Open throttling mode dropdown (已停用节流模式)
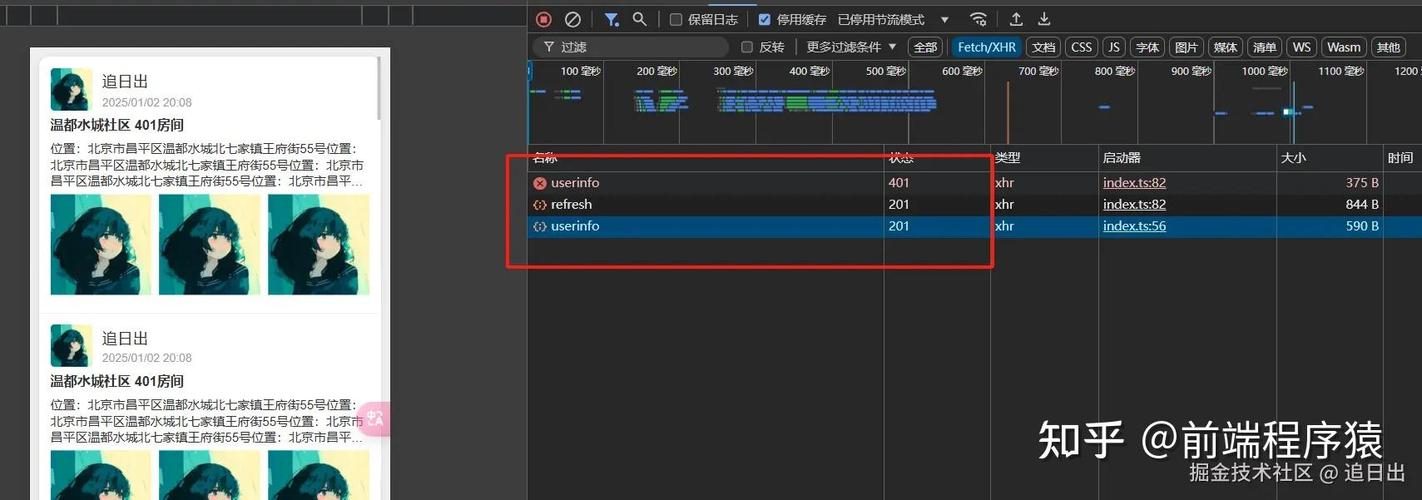The width and height of the screenshot is (1422, 500). click(893, 19)
